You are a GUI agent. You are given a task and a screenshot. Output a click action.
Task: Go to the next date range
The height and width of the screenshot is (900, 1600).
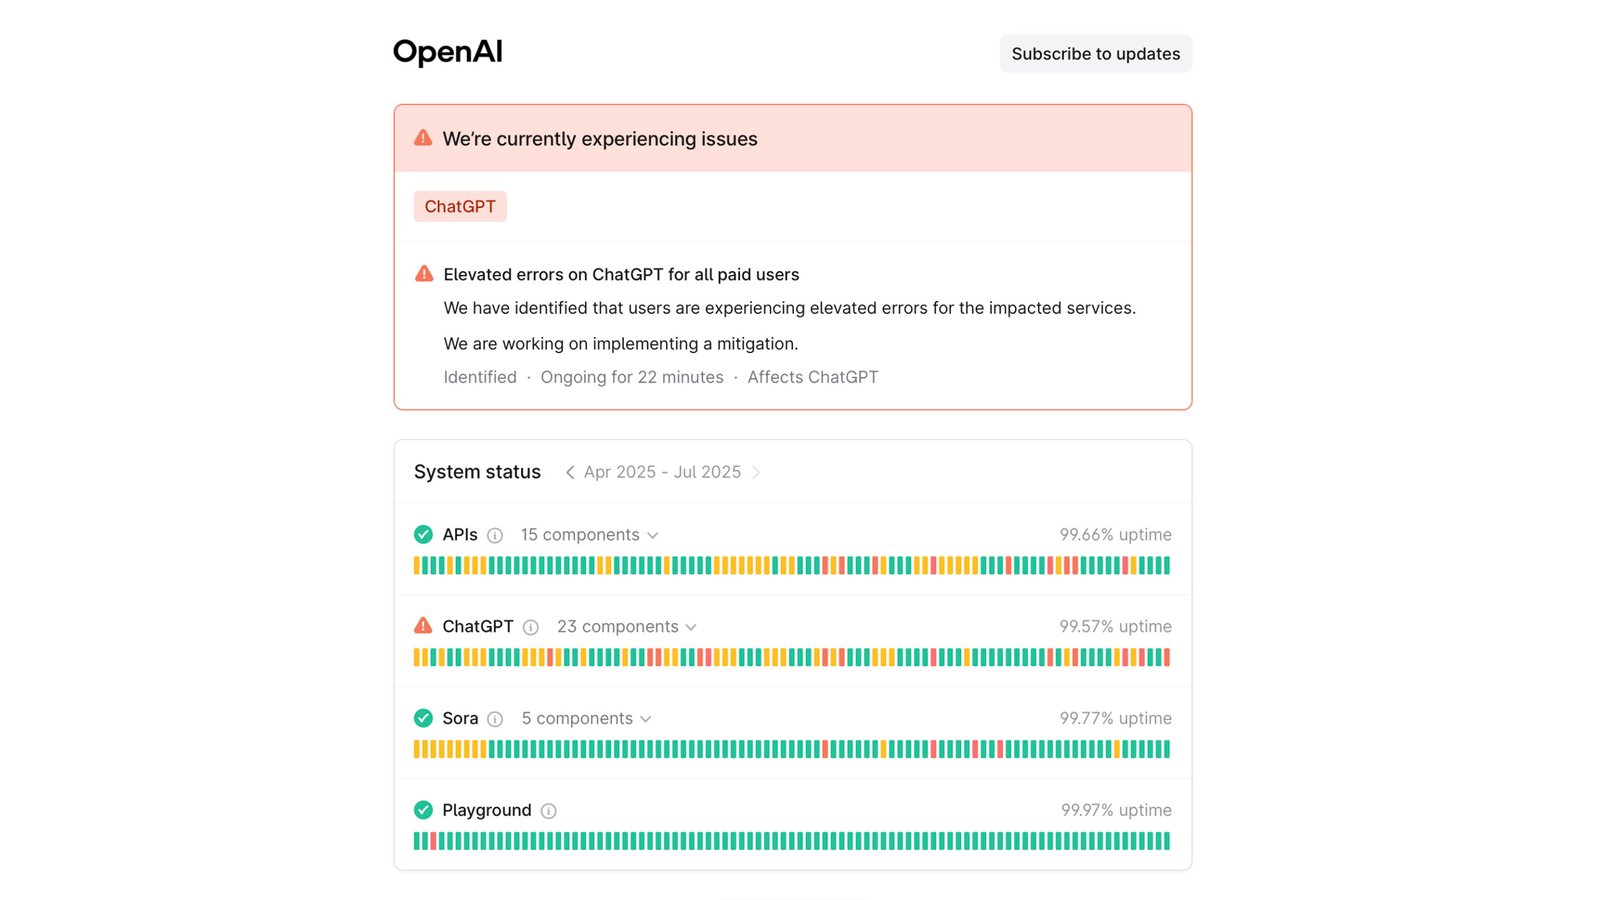click(x=756, y=472)
